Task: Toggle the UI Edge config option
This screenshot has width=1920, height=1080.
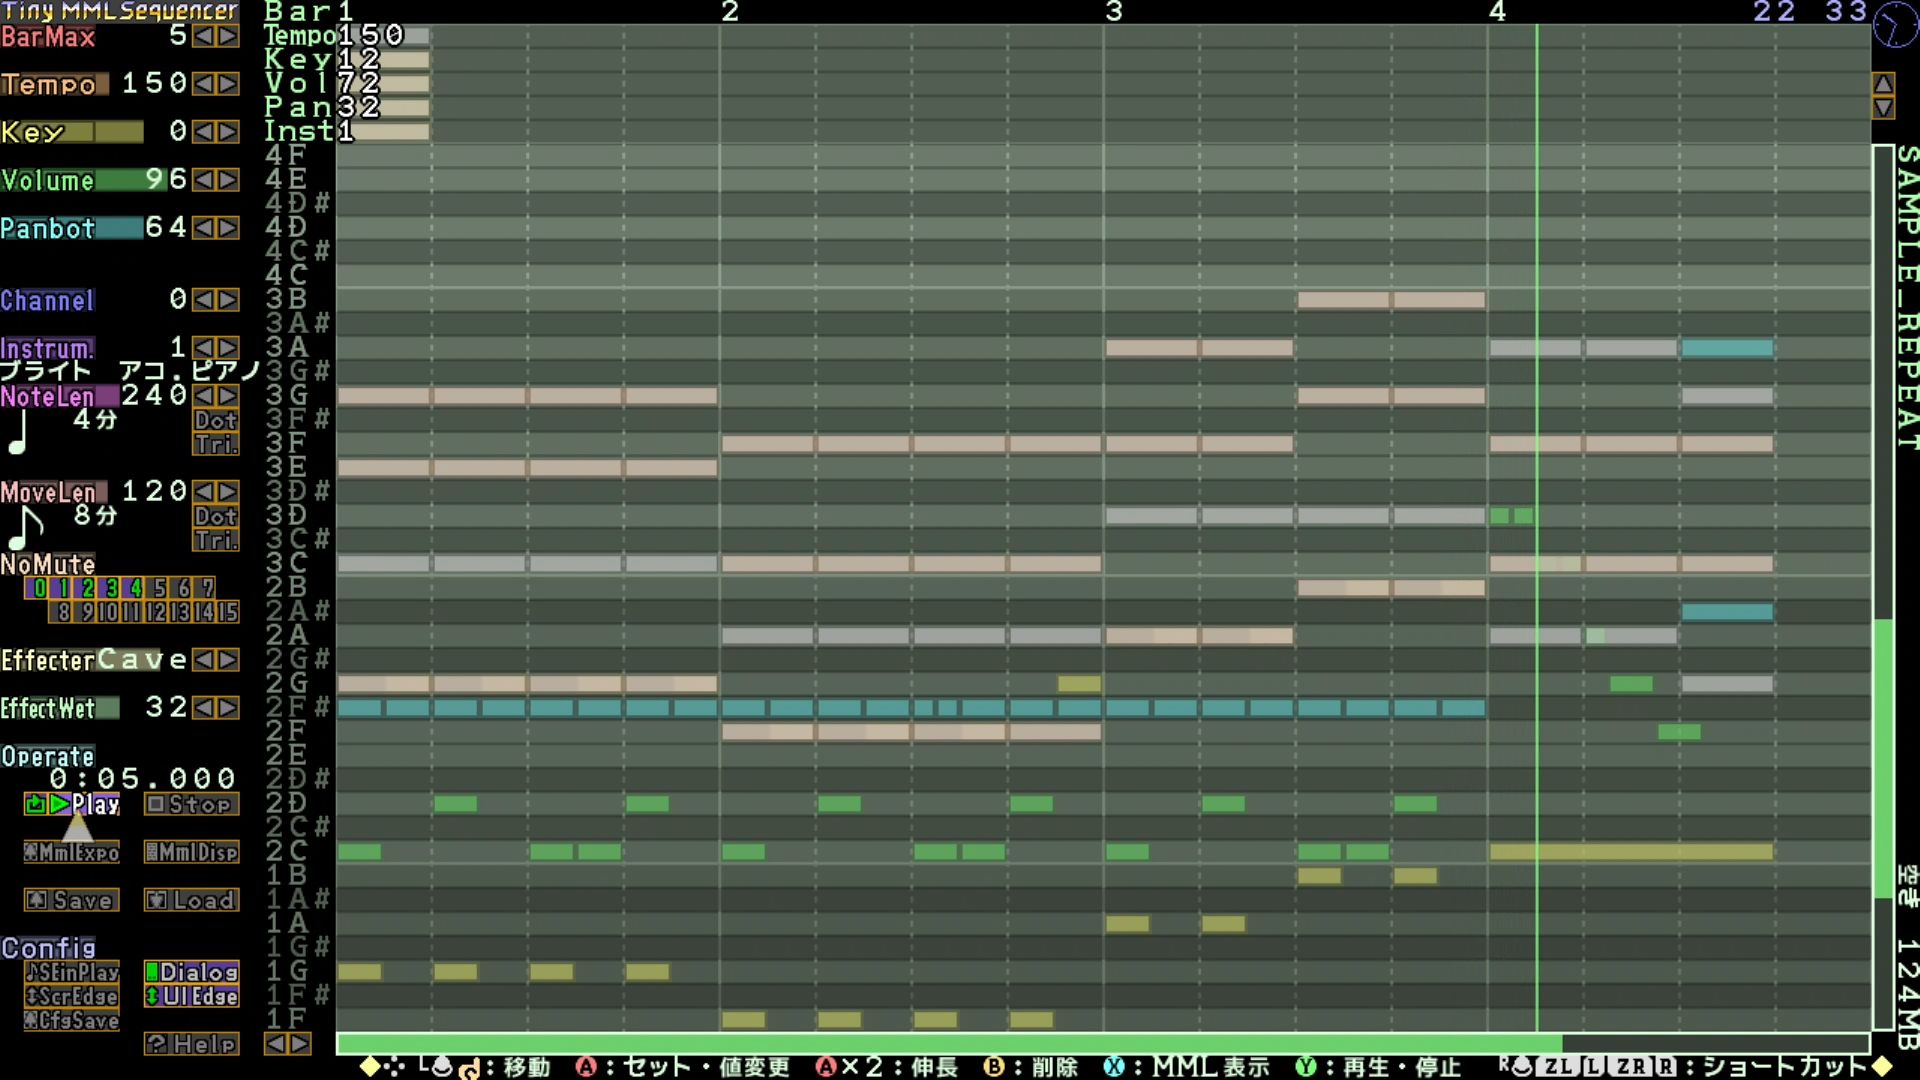Action: 191,996
